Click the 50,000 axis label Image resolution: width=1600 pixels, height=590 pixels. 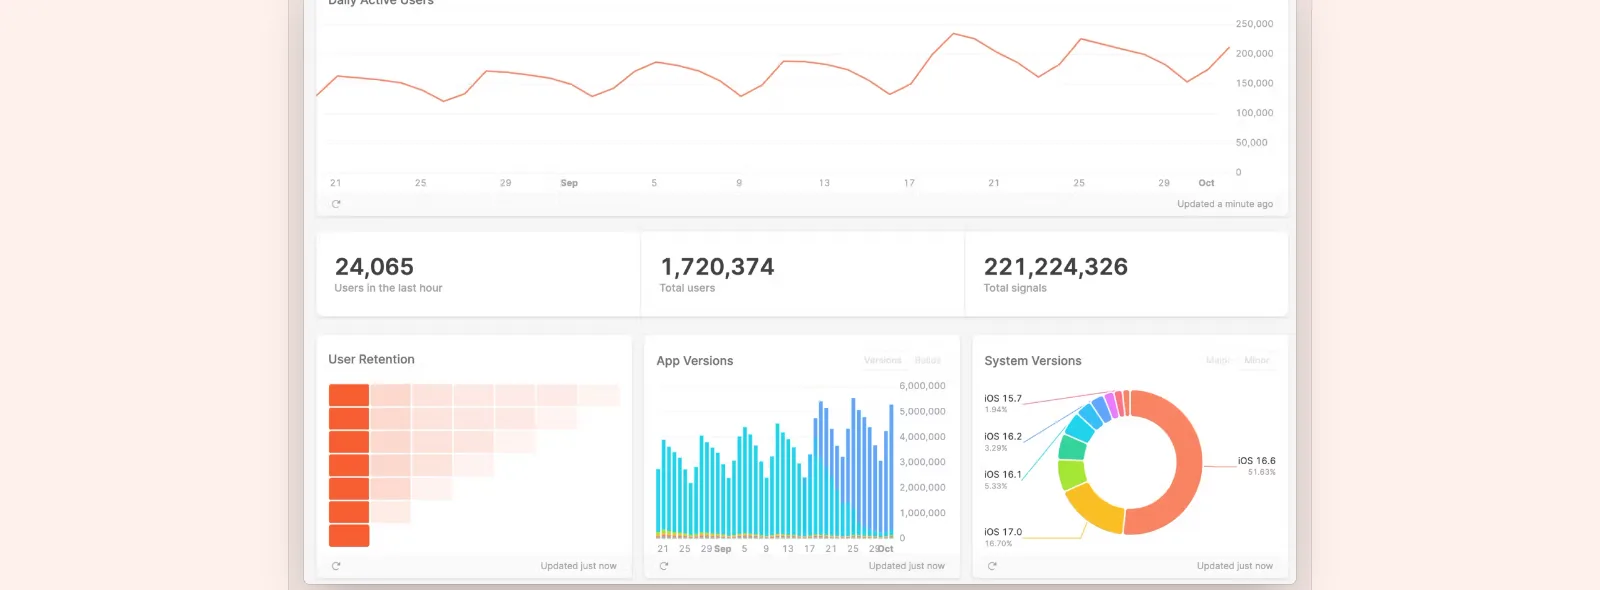coord(1251,143)
